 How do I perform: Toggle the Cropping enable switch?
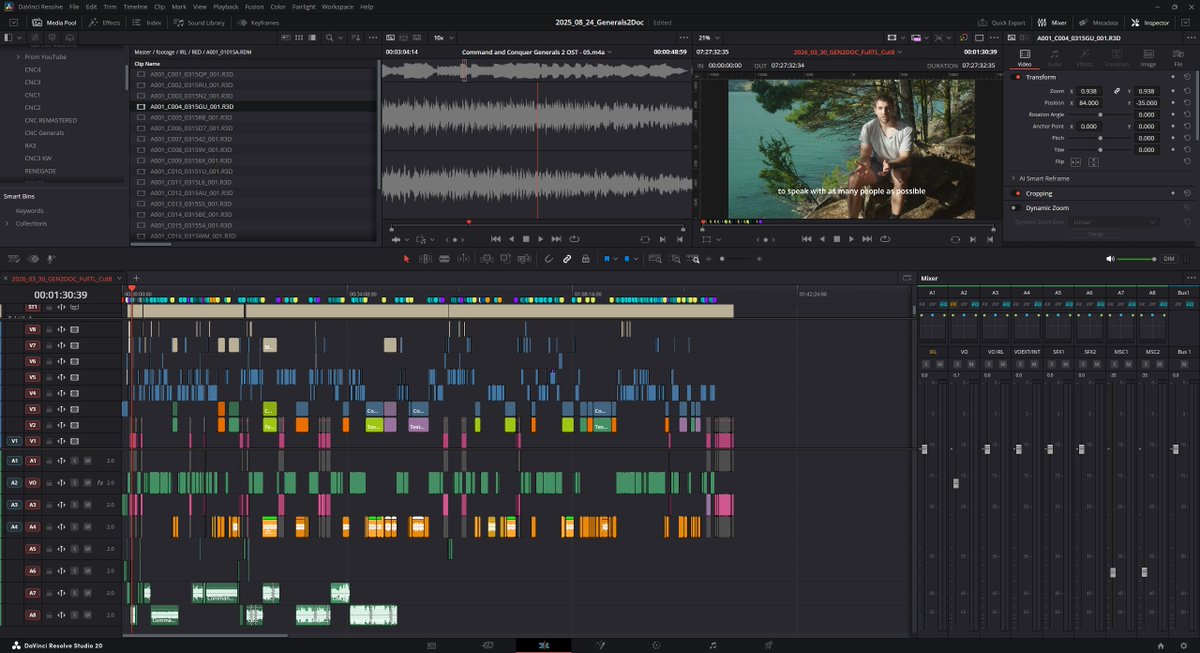pyautogui.click(x=1016, y=194)
